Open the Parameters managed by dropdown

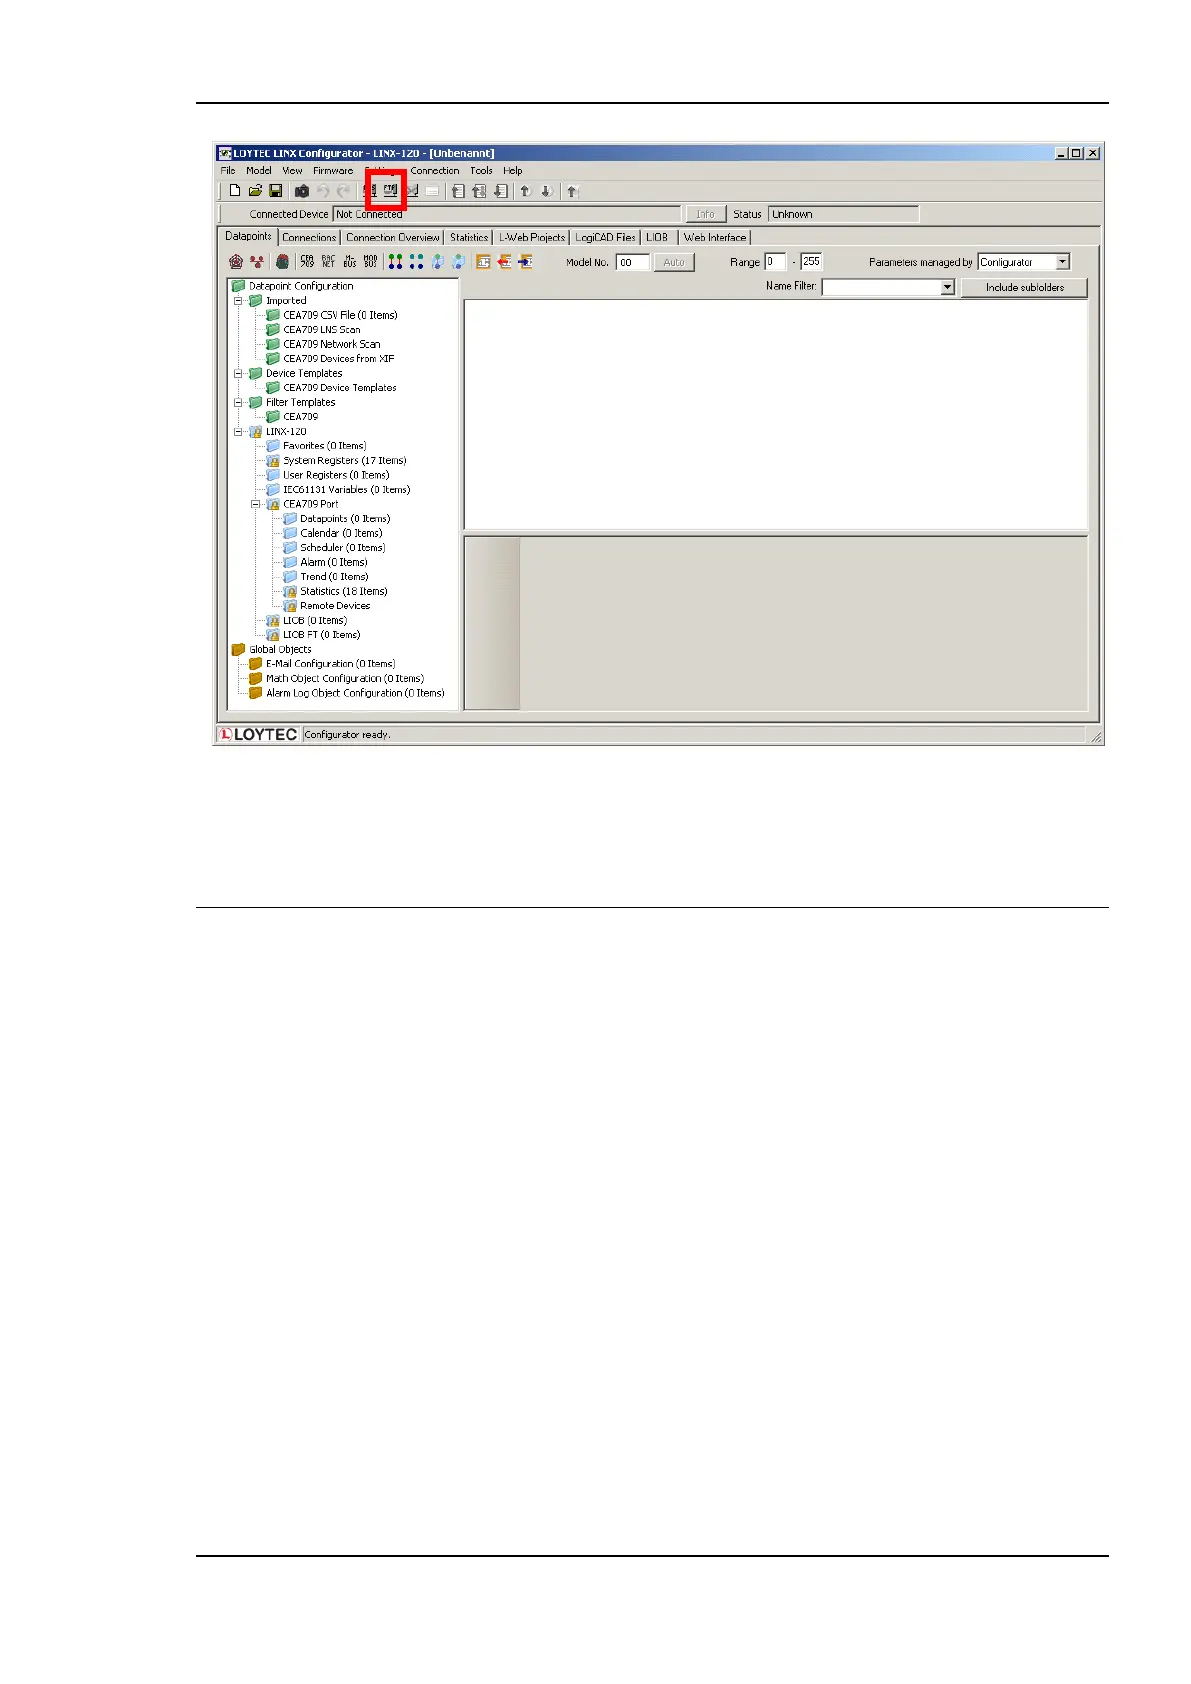[x=1062, y=262]
